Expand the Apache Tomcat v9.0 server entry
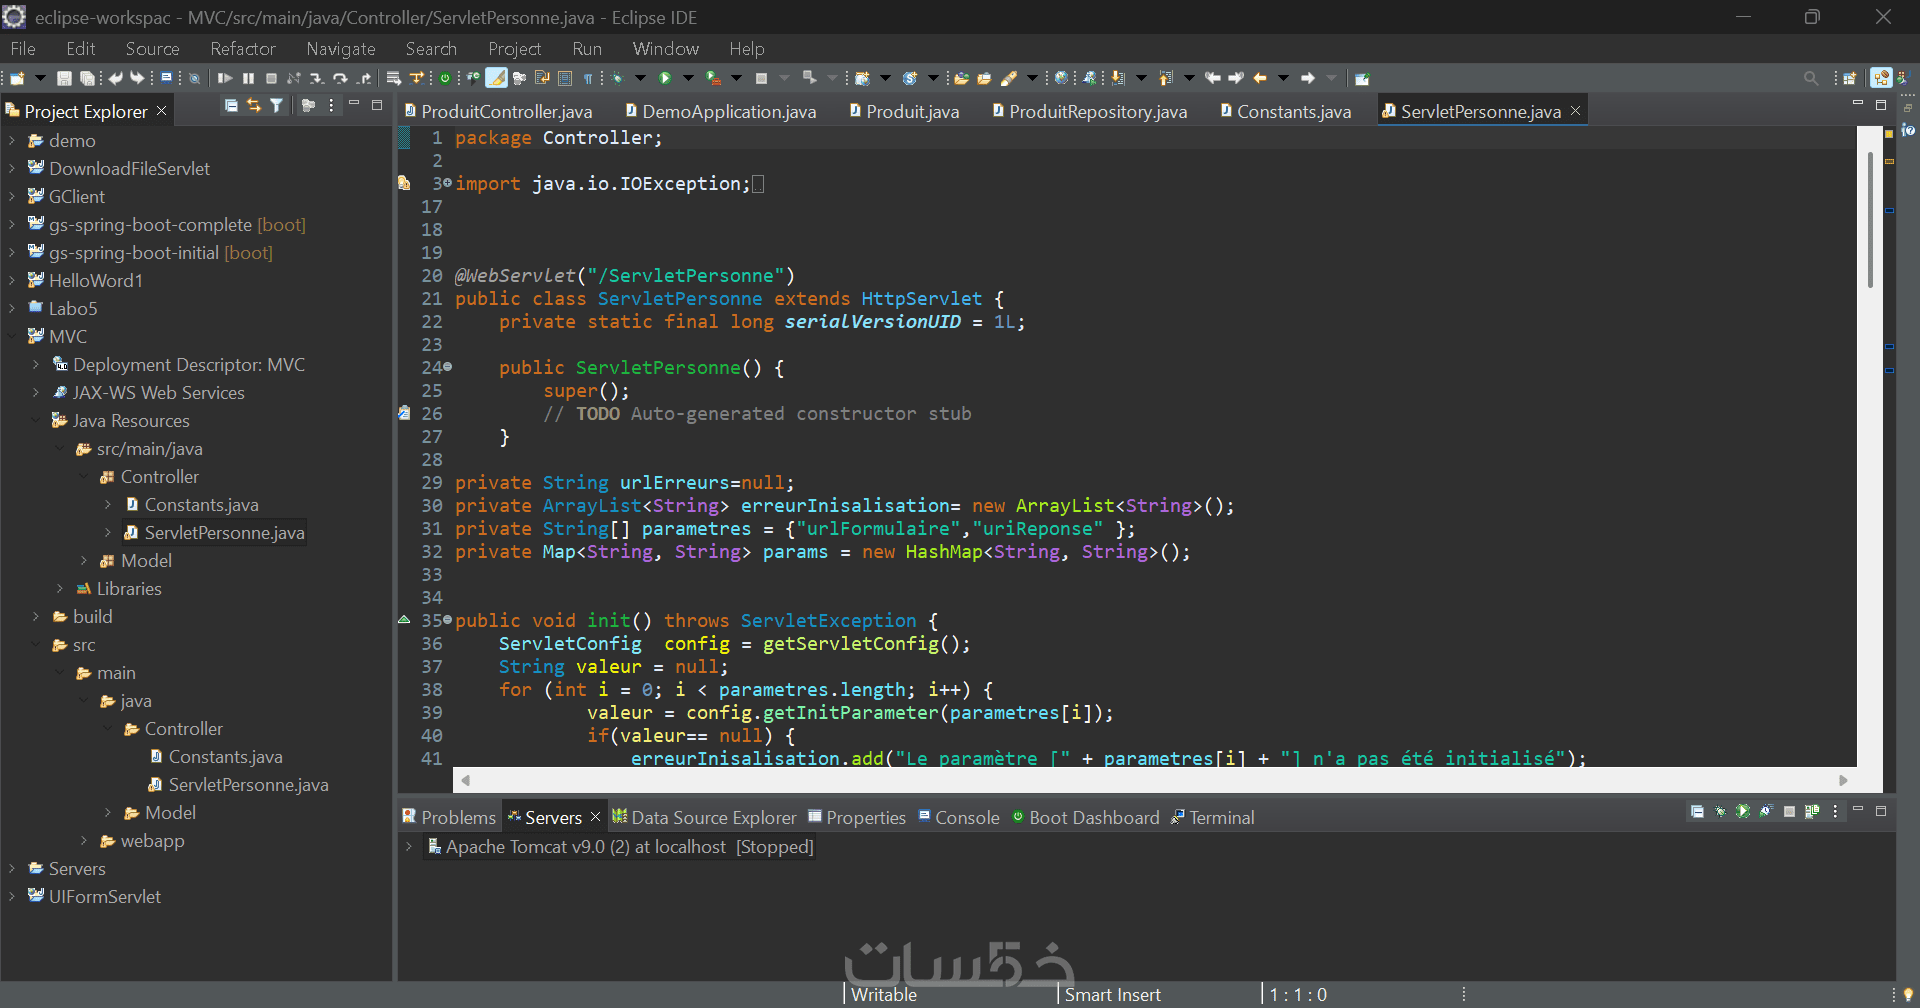1920x1008 pixels. 408,847
